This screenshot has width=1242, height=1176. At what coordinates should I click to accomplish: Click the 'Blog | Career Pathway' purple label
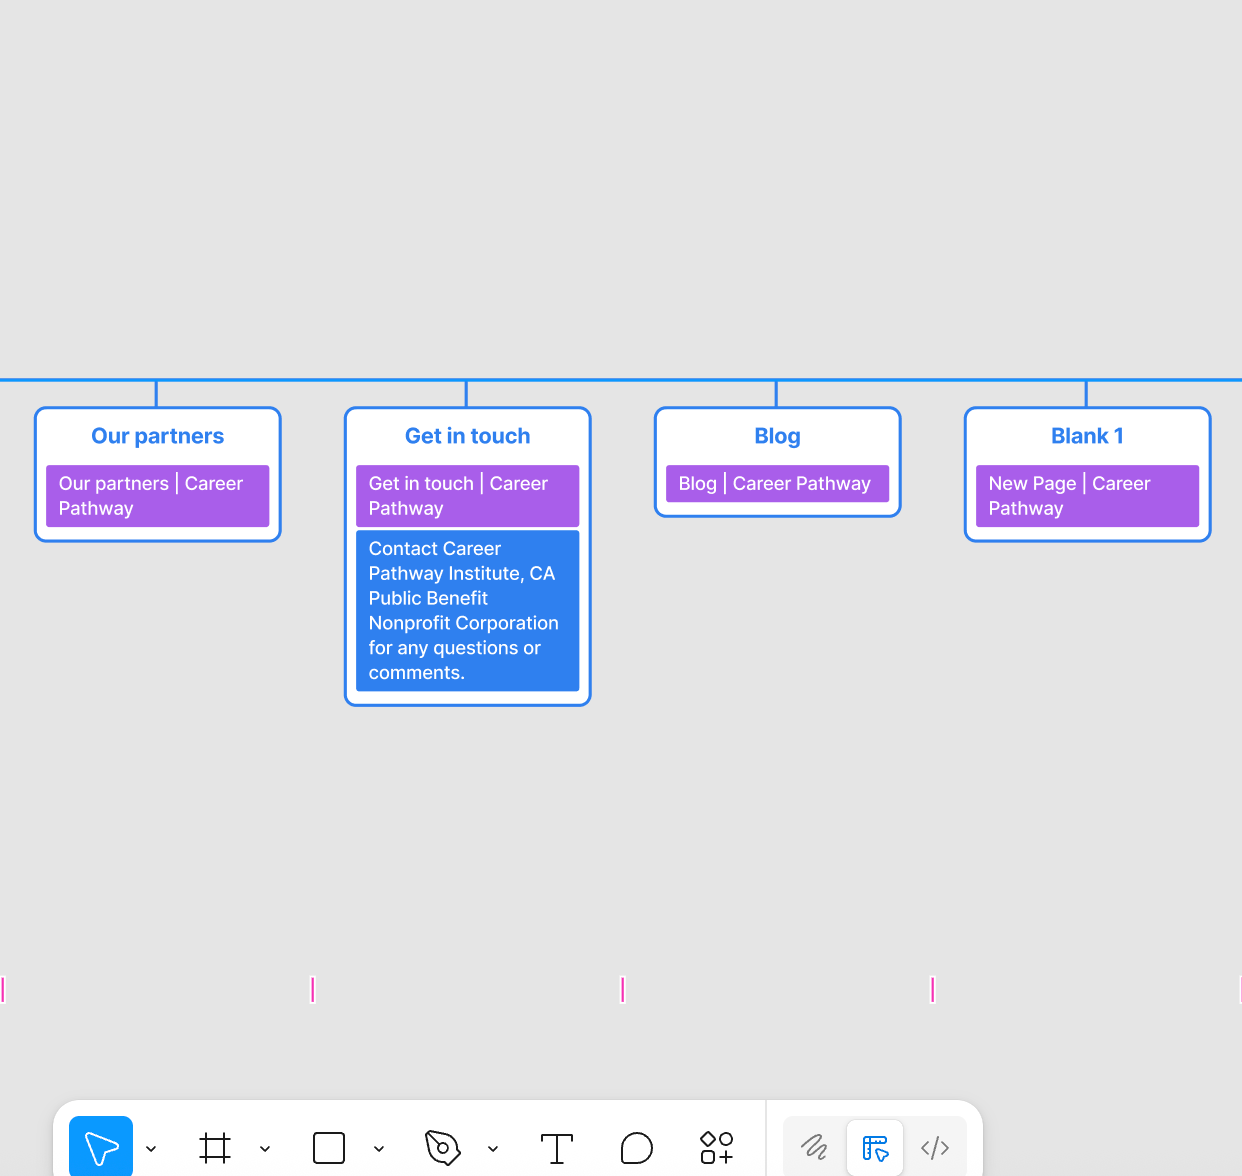(x=778, y=484)
